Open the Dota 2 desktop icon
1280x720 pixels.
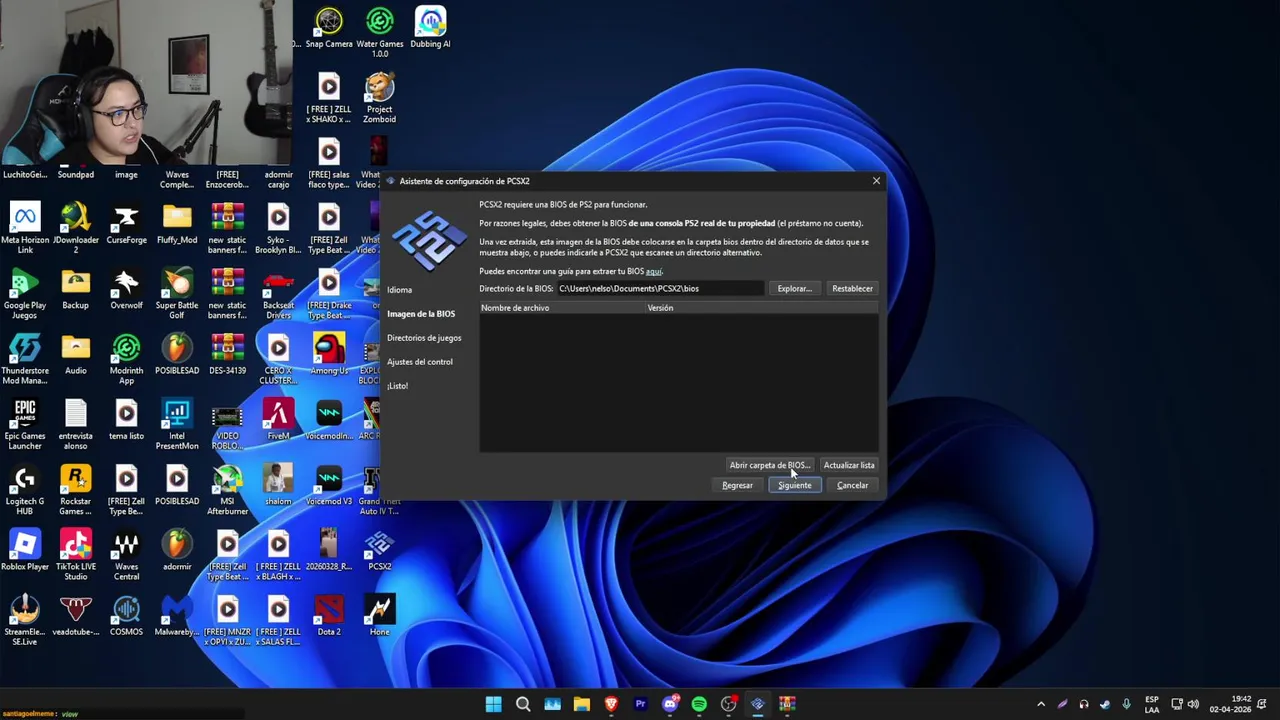tap(329, 616)
